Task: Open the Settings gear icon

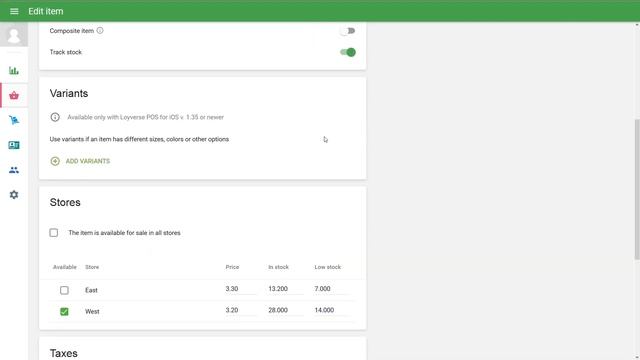Action: (14, 195)
